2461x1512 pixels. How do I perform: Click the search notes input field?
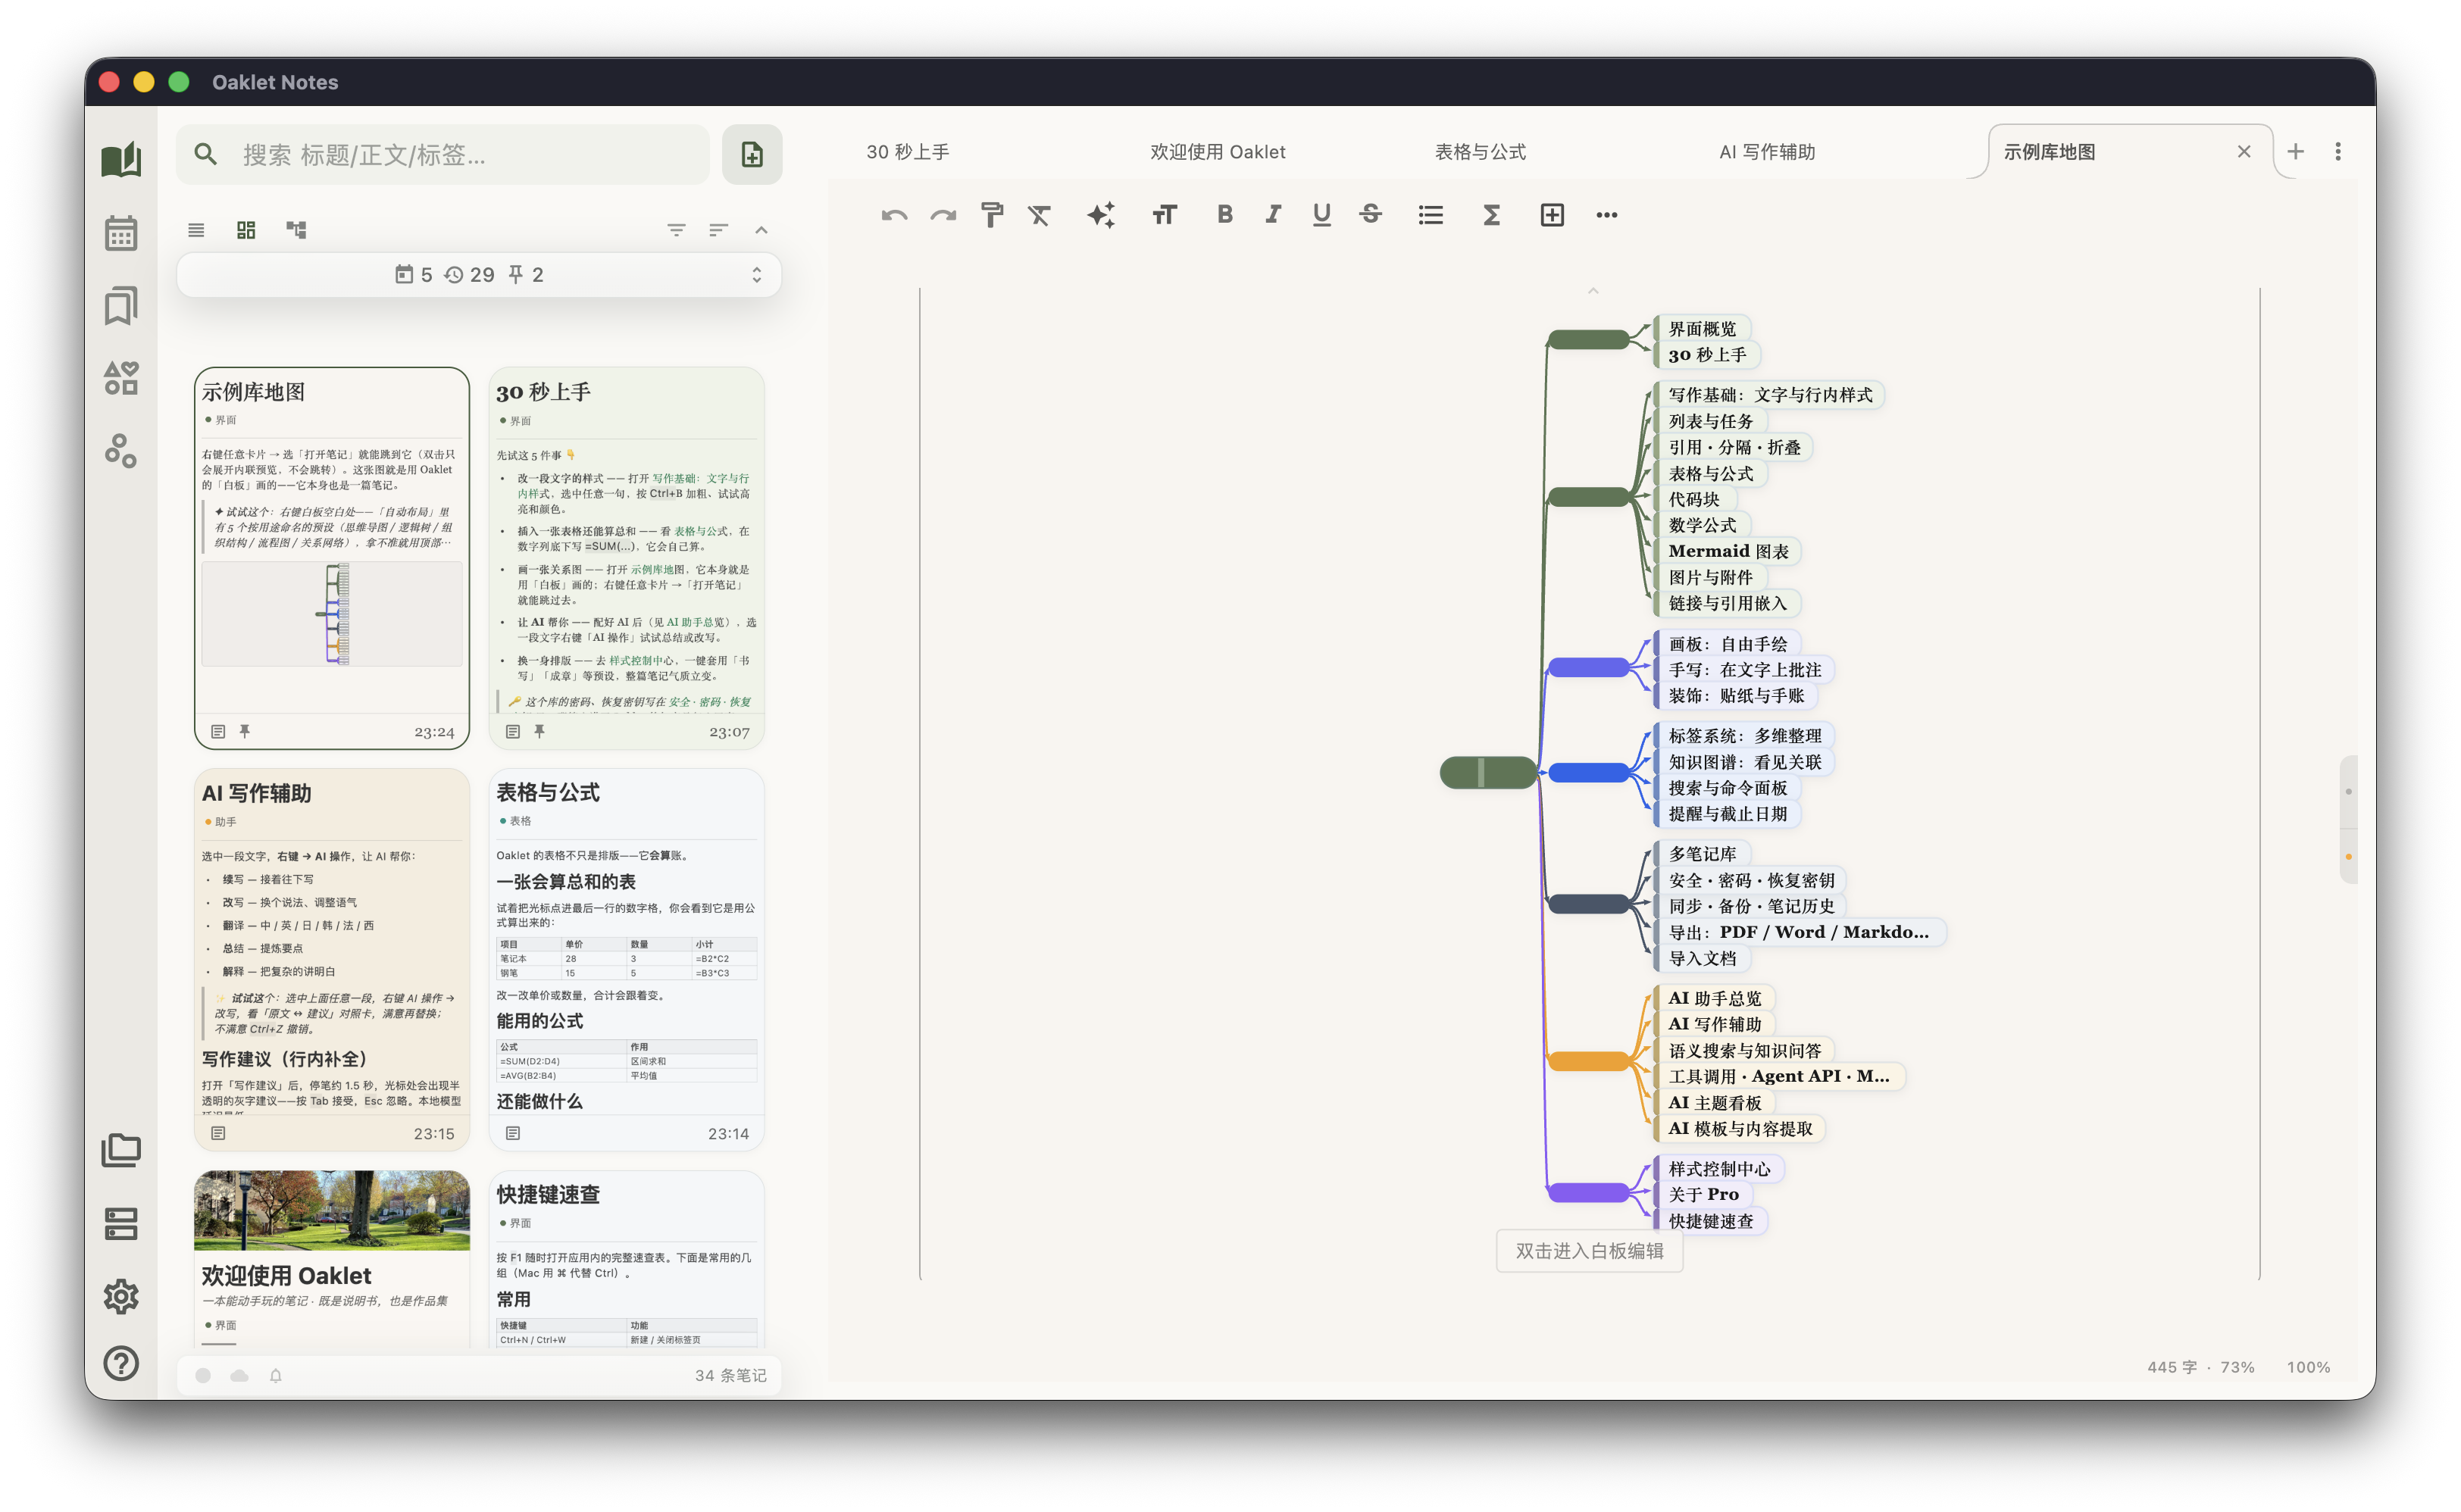point(443,154)
